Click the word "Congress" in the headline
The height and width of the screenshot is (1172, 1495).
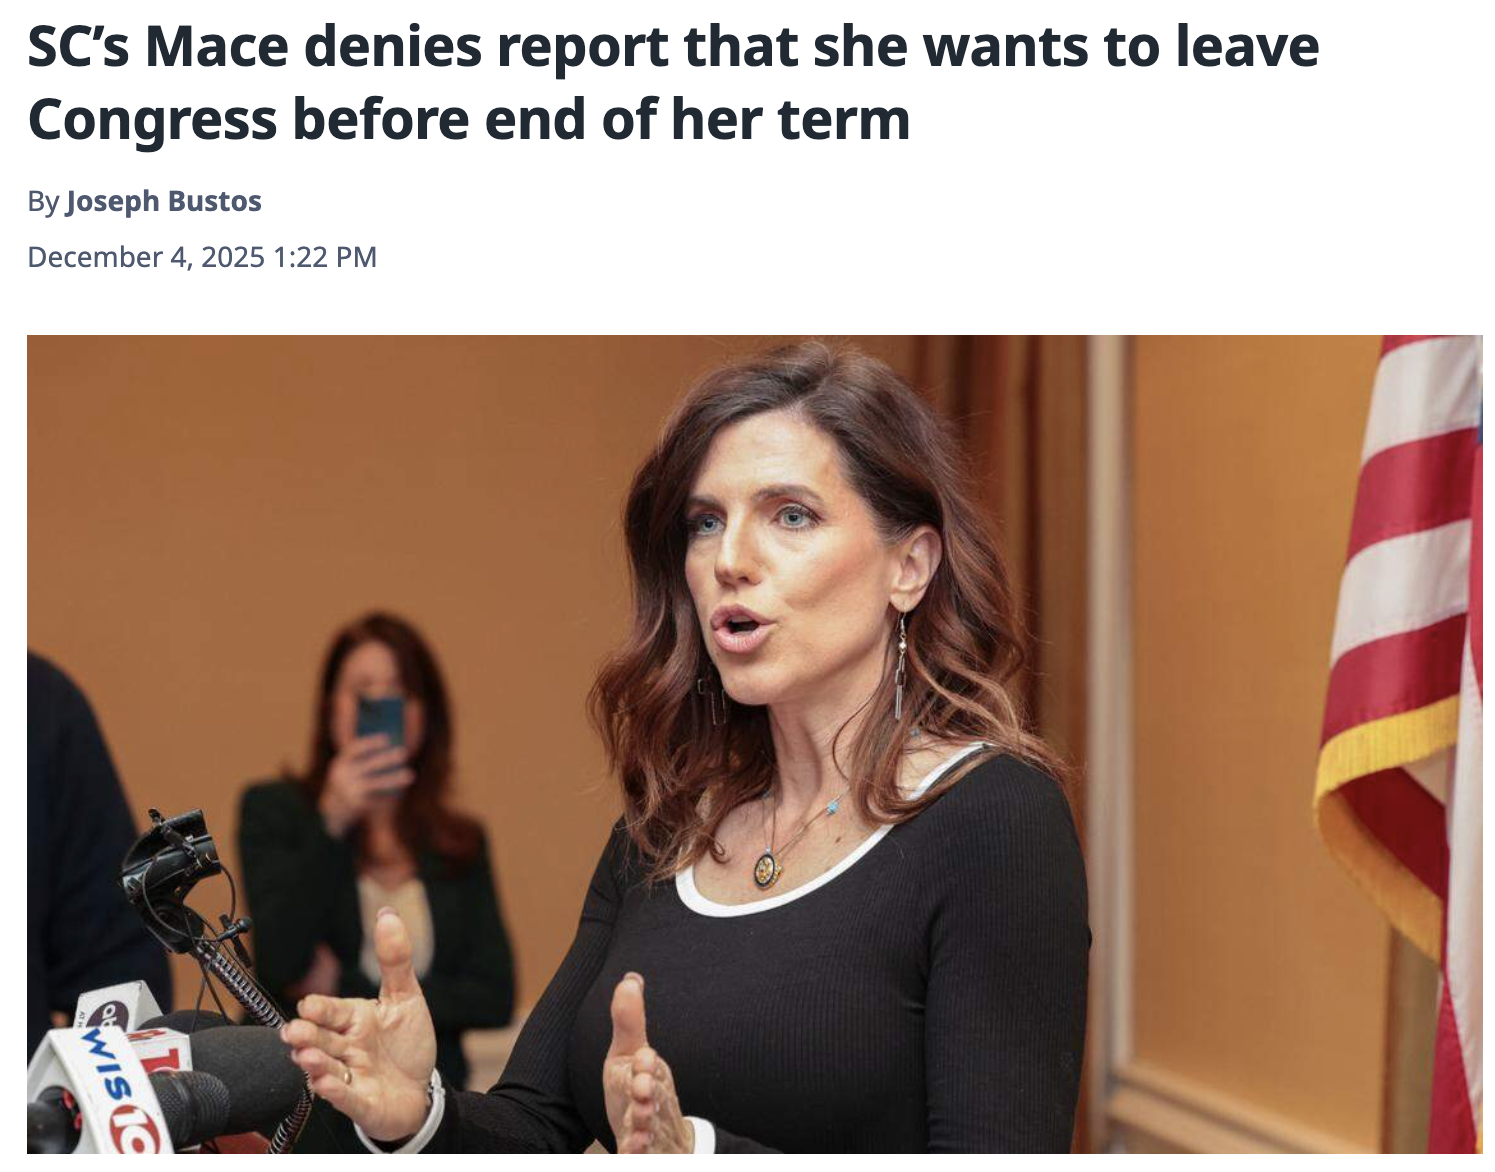point(152,121)
